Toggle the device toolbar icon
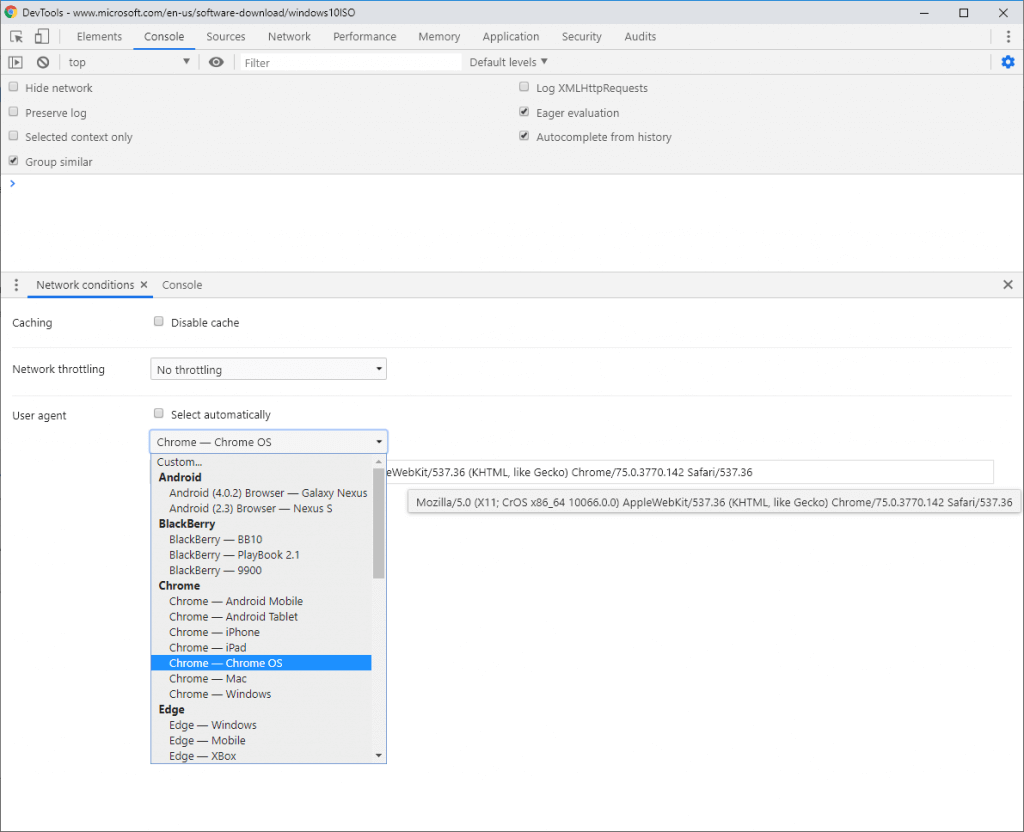 pos(42,37)
